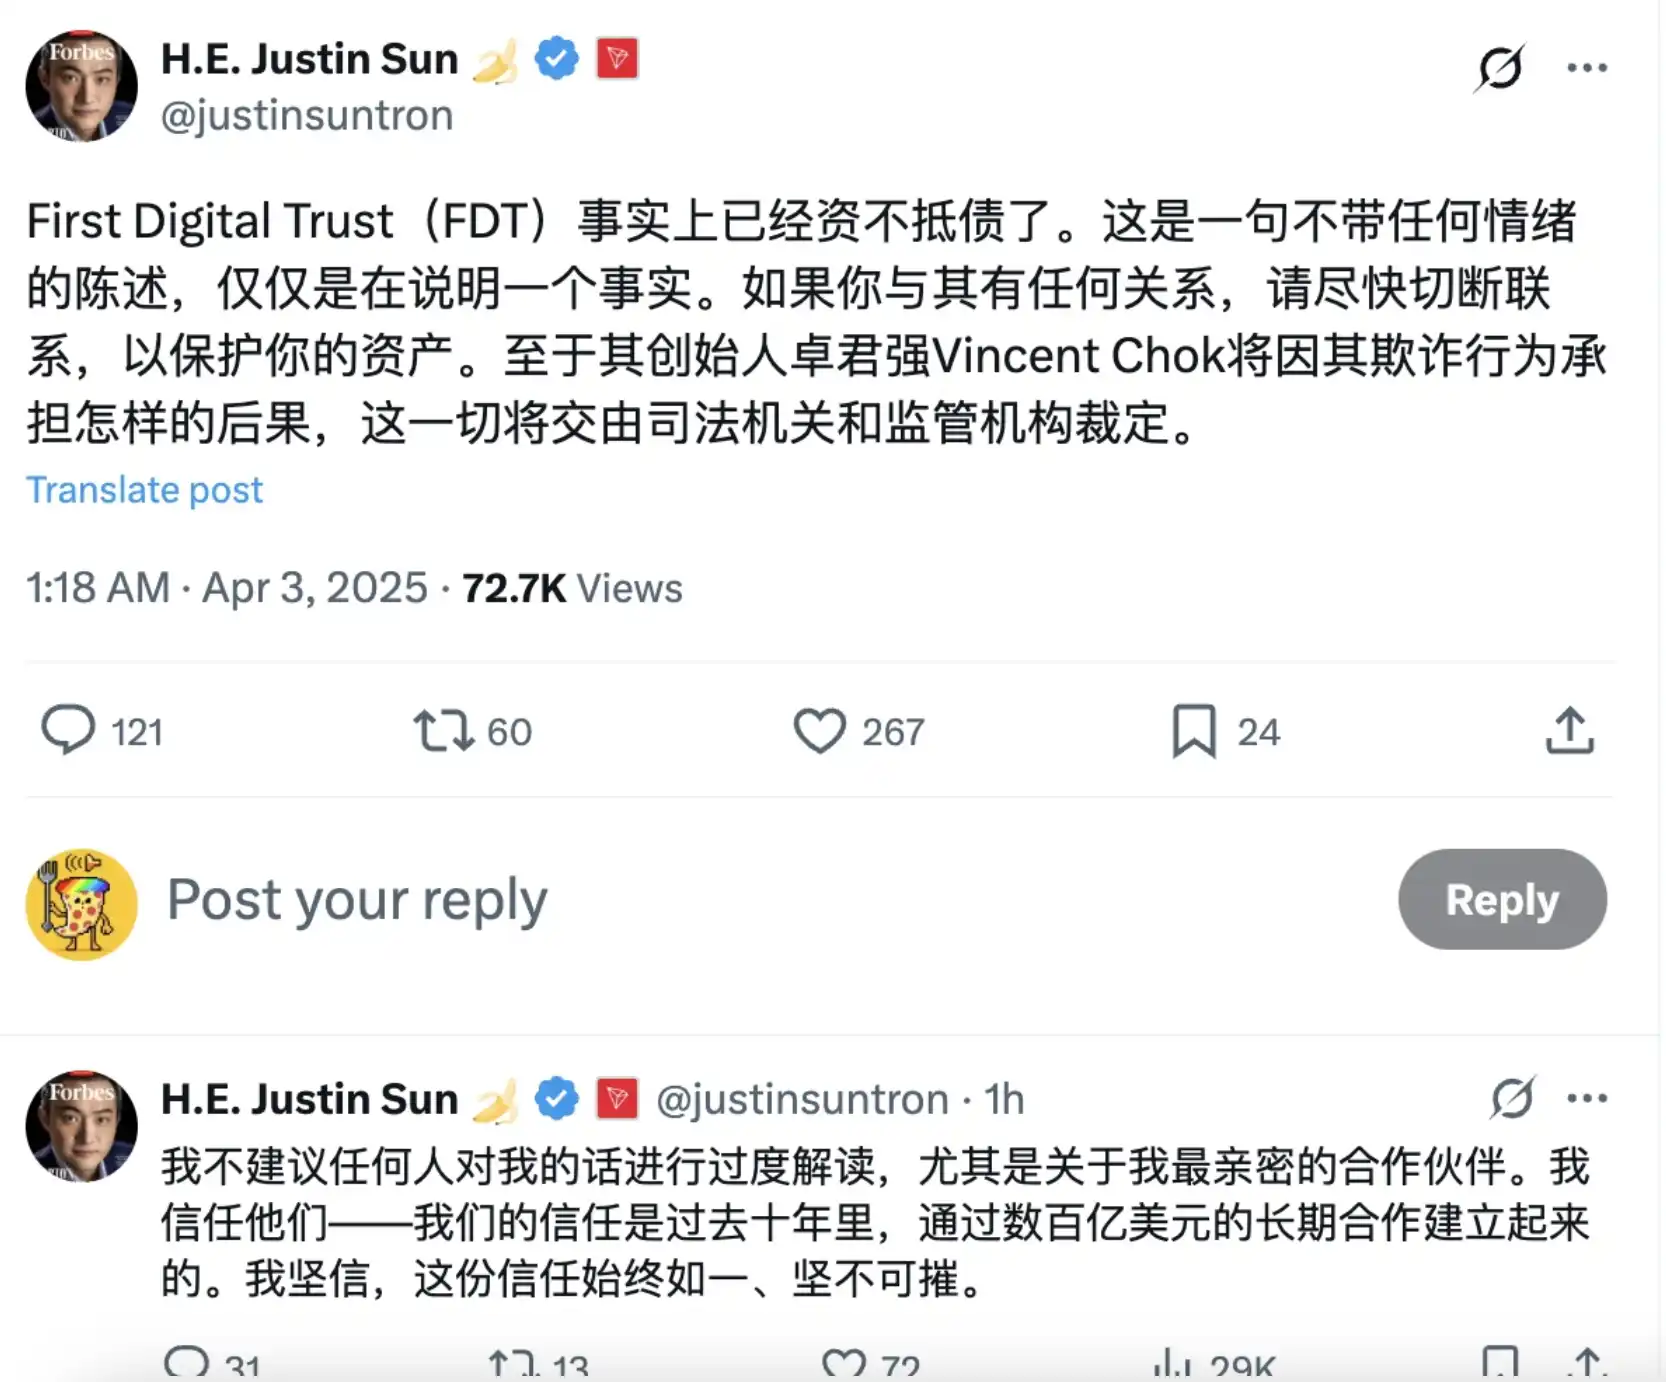Click the red TRON affiliate badge on main post
Image resolution: width=1666 pixels, height=1382 pixels.
617,58
